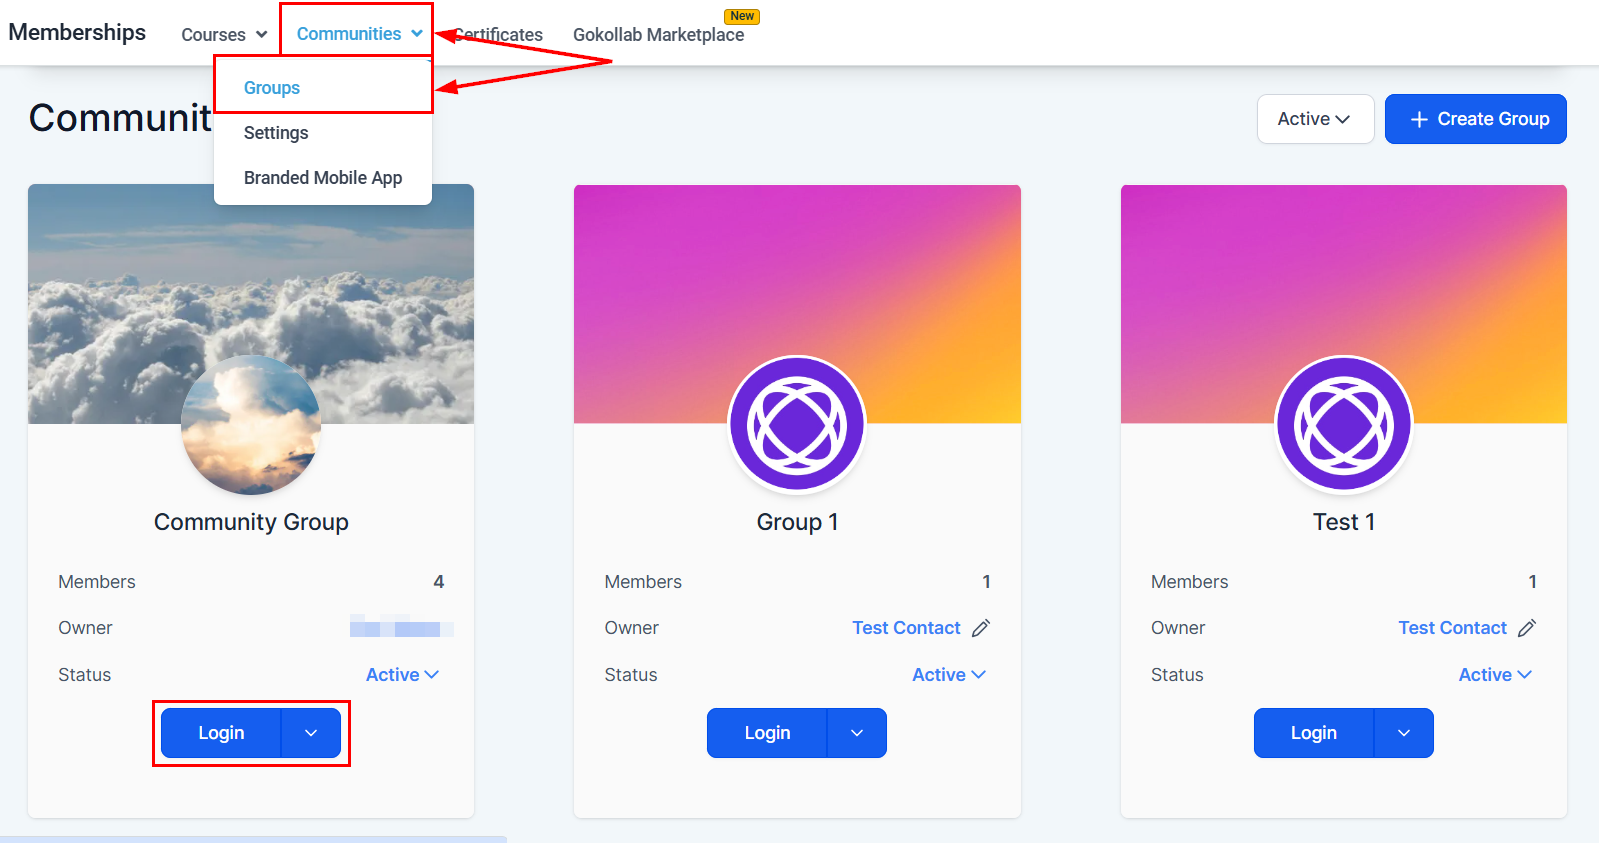Open Gokollab Marketplace tab
Viewport: 1599px width, 843px height.
coord(658,35)
